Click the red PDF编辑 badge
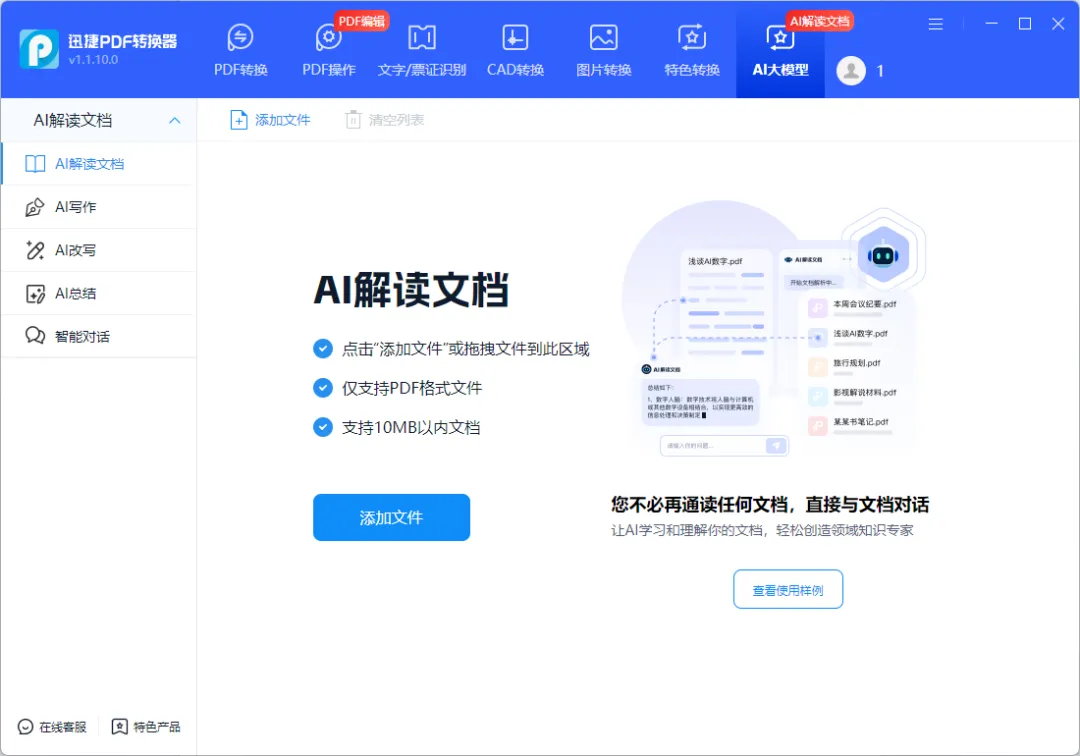The width and height of the screenshot is (1080, 756). (362, 21)
